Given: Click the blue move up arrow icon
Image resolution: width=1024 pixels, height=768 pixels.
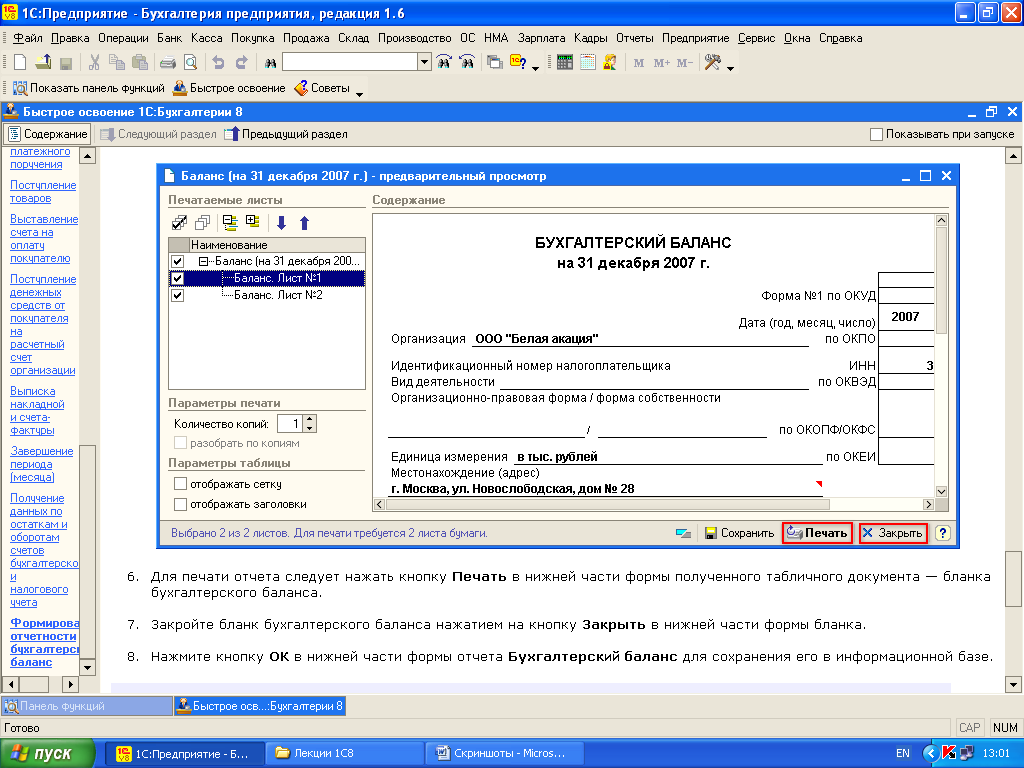Looking at the screenshot, I should [x=304, y=223].
